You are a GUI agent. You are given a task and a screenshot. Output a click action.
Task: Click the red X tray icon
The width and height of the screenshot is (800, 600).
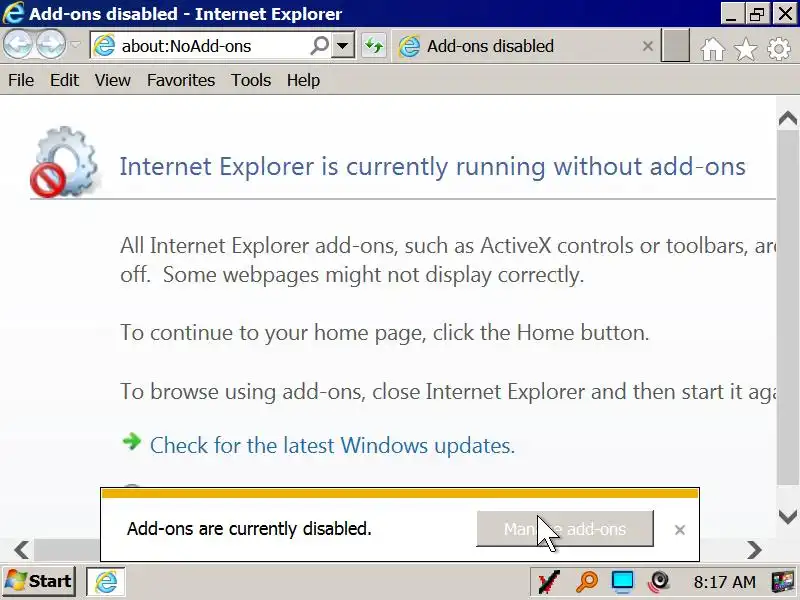pos(549,582)
